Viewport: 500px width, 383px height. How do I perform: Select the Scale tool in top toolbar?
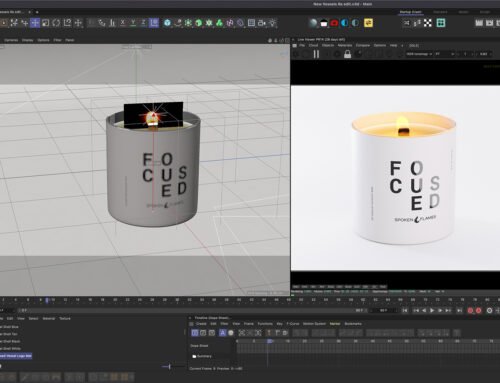[x=46, y=23]
